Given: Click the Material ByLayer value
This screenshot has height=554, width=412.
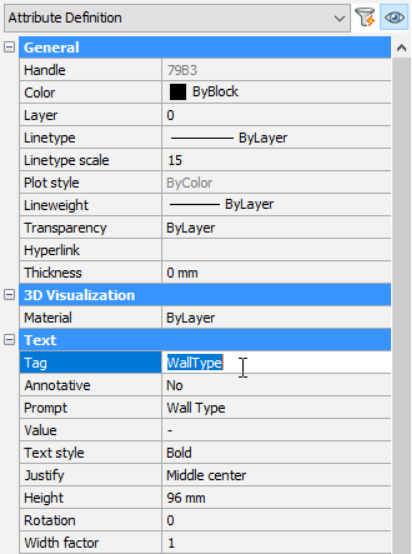Looking at the screenshot, I should (x=276, y=318).
